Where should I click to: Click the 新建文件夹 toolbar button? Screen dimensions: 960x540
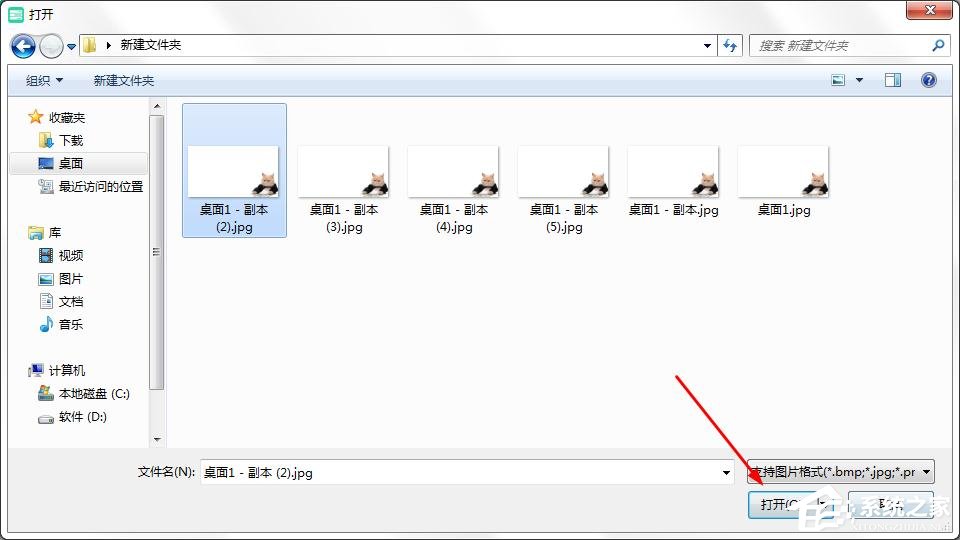124,80
